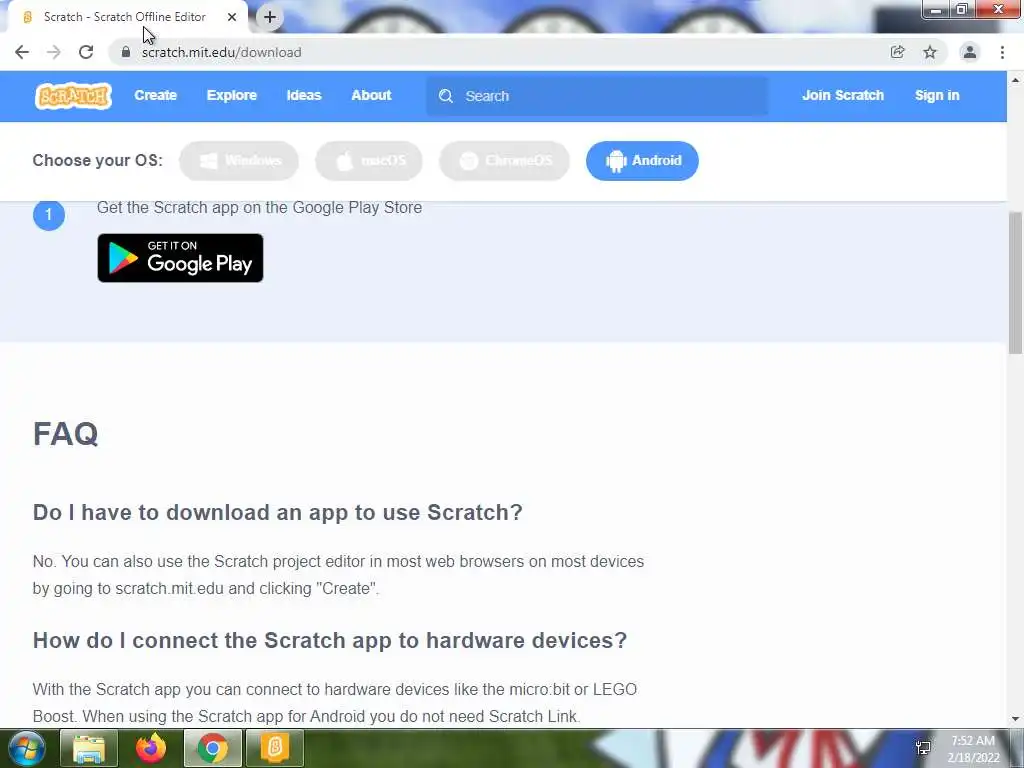The height and width of the screenshot is (768, 1024).
Task: Click the Scratch favicon on the browser tab
Action: click(27, 17)
